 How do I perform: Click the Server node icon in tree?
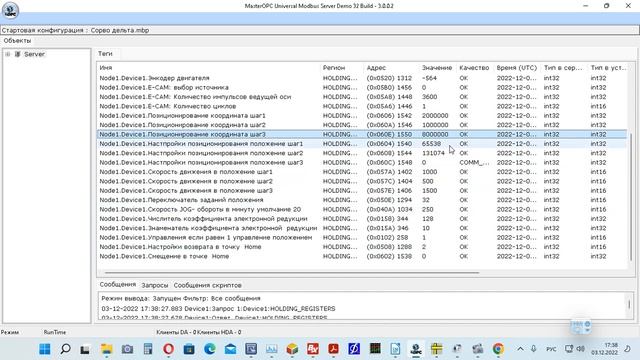pos(18,54)
